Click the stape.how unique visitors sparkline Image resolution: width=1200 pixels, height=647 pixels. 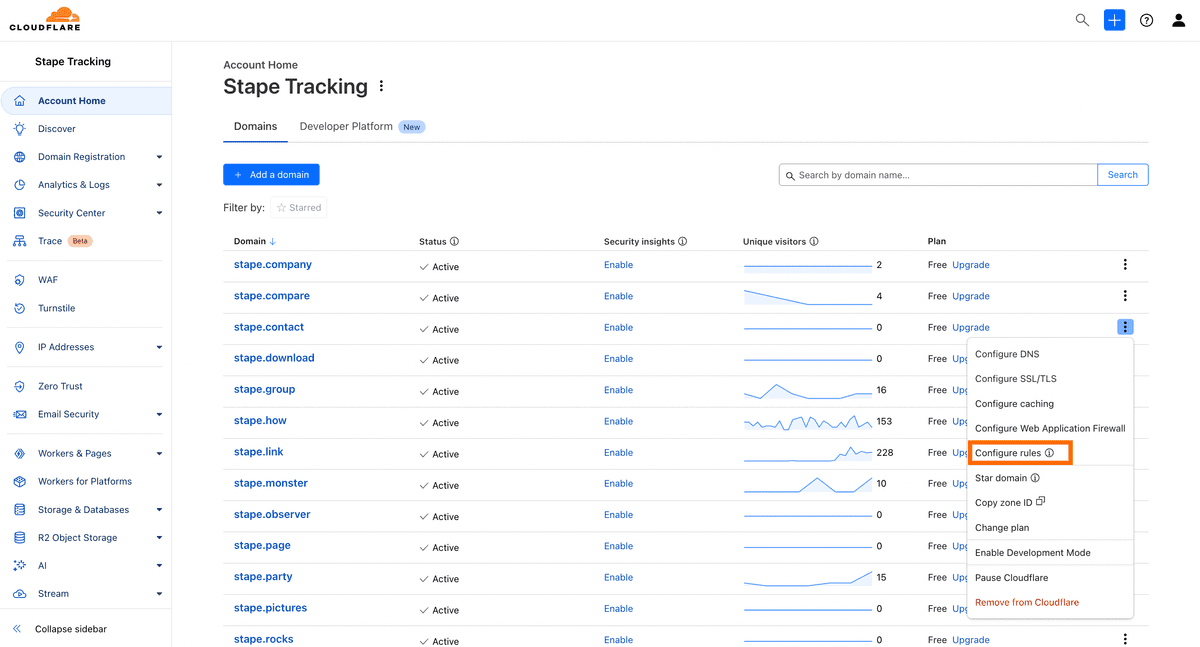coord(807,422)
